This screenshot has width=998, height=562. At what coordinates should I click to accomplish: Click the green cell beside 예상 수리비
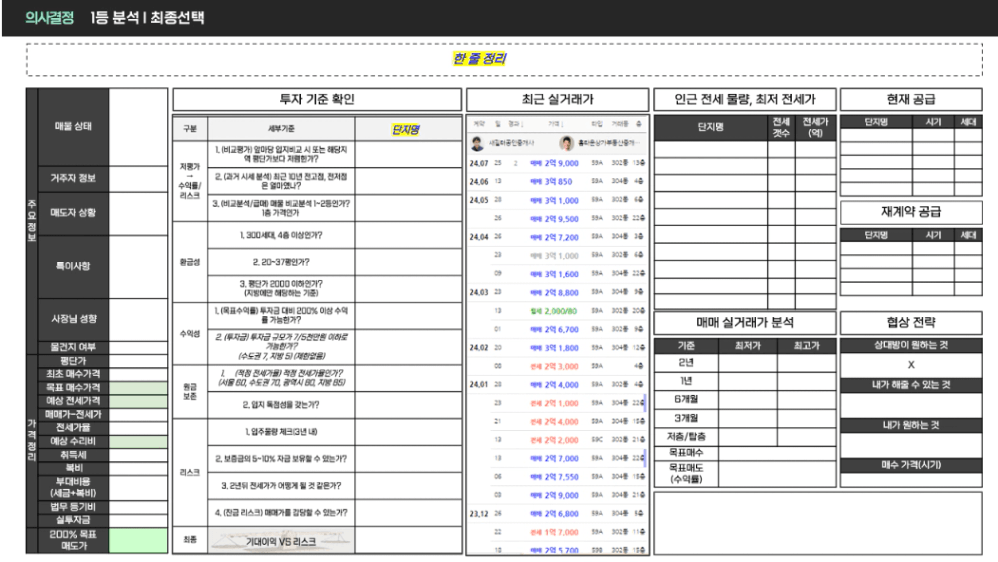138,442
